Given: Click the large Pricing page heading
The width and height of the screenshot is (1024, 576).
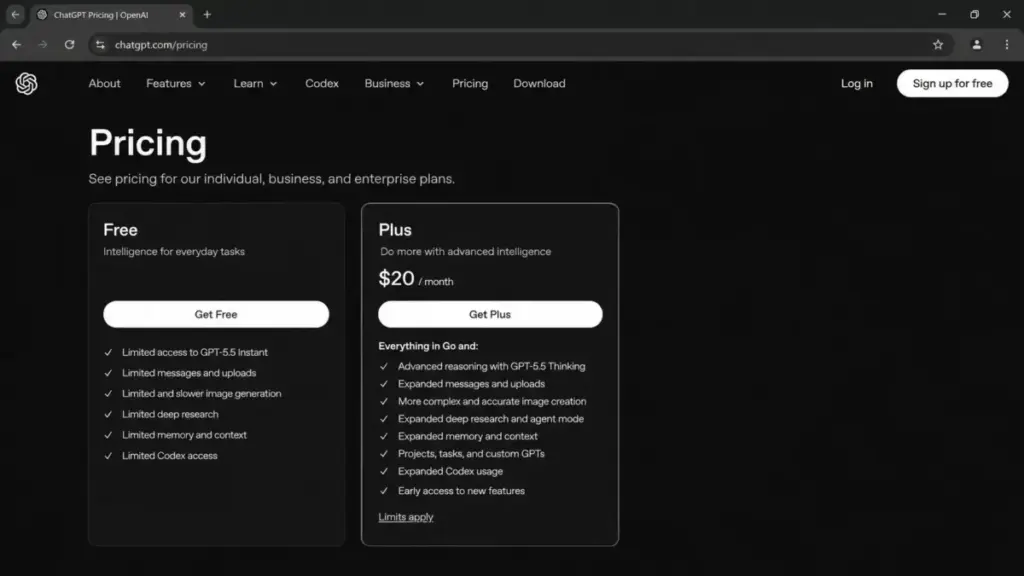Looking at the screenshot, I should pyautogui.click(x=148, y=143).
